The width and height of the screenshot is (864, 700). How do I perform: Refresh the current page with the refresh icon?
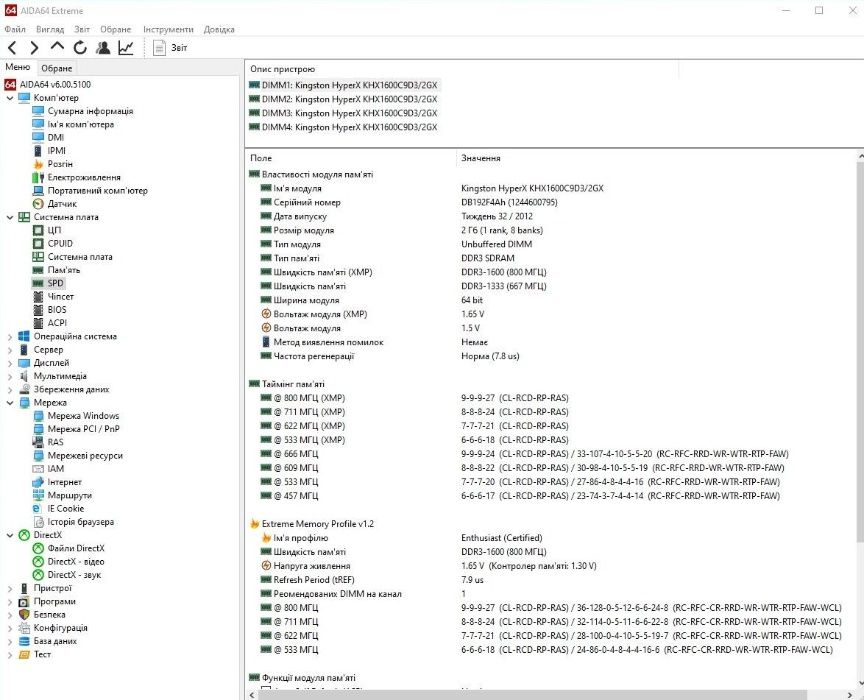click(x=80, y=48)
